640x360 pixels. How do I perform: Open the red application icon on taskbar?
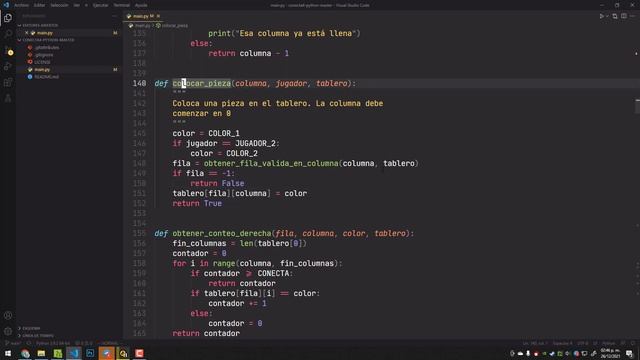[x=139, y=353]
